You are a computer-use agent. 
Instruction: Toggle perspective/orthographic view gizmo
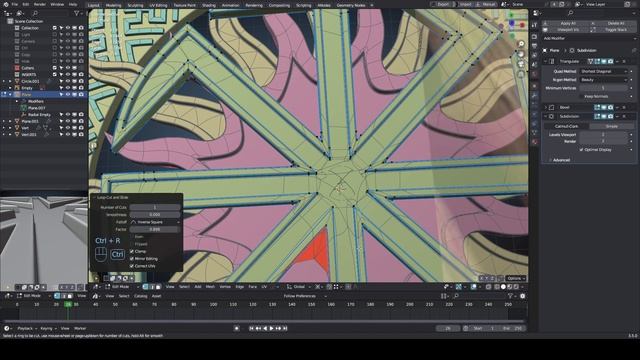coord(521,74)
